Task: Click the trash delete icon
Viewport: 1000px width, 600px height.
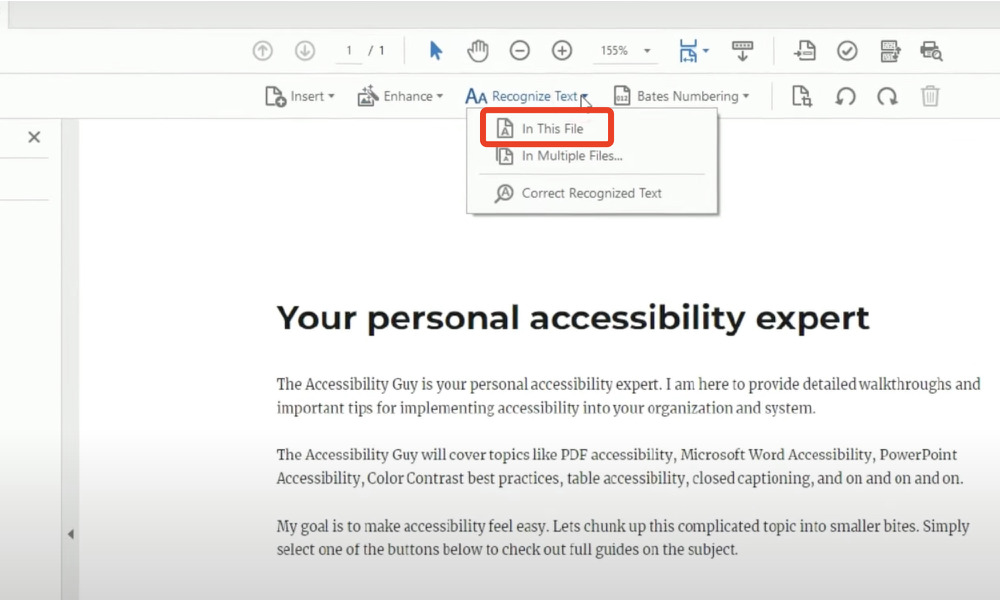Action: coord(930,96)
